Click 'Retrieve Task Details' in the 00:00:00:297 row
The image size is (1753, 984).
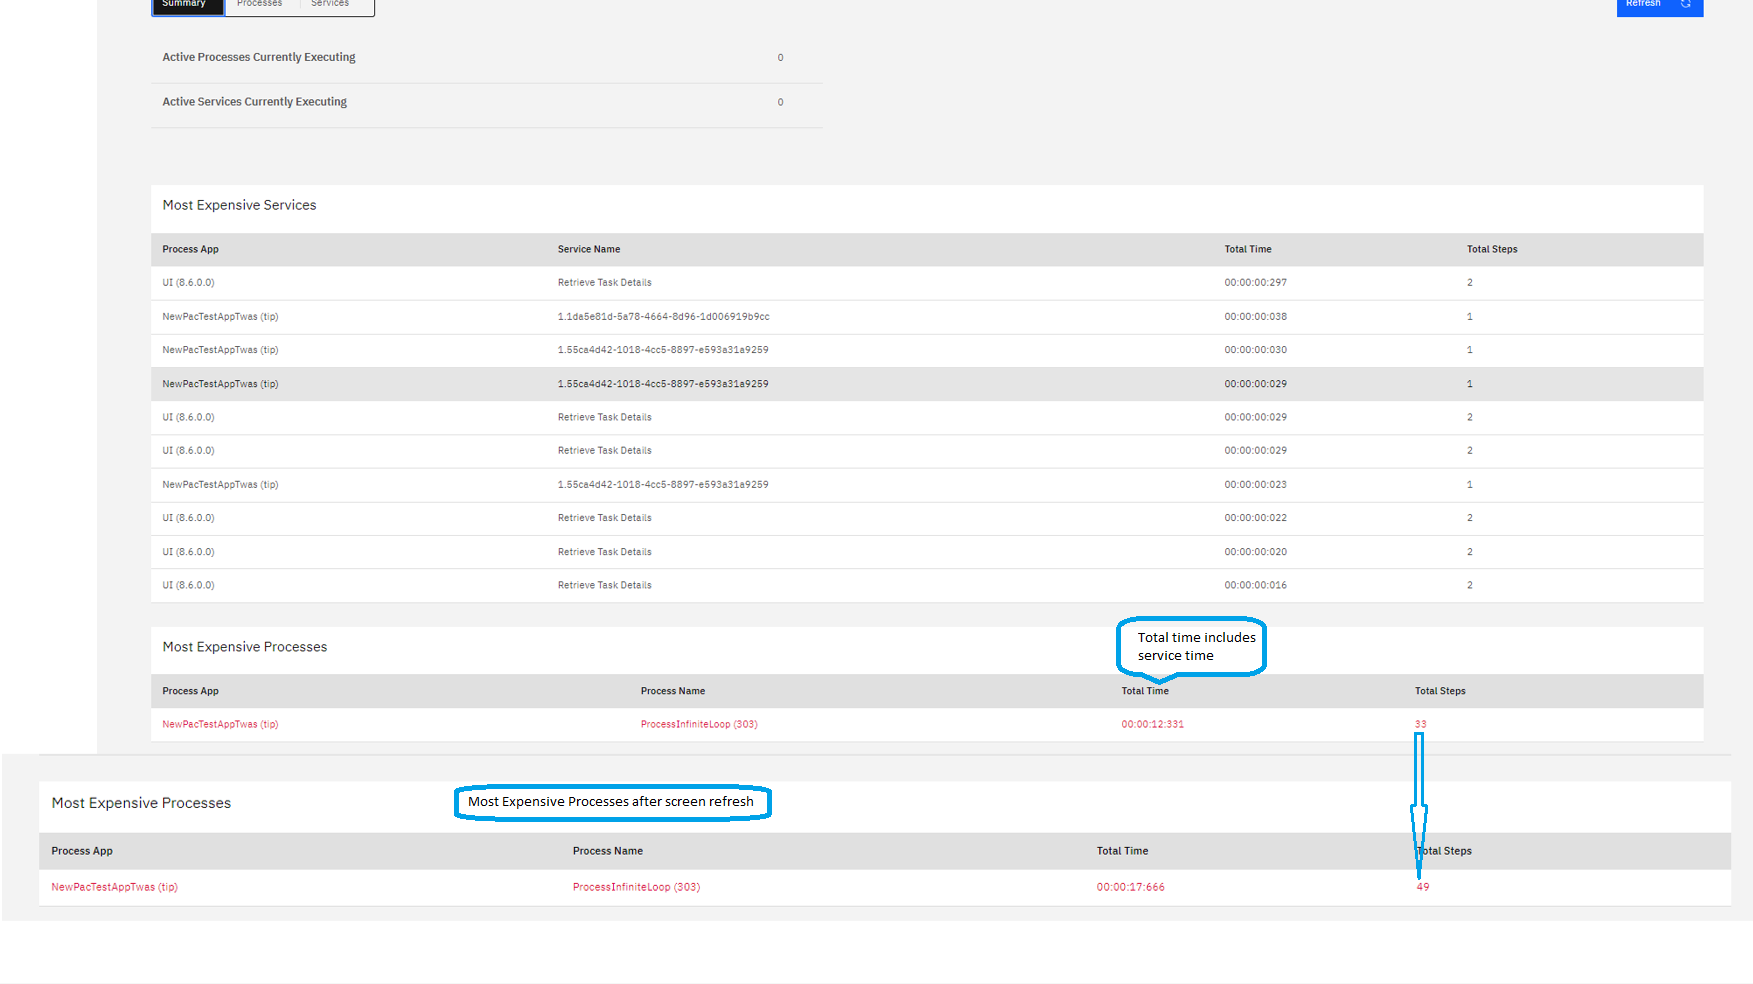(x=605, y=283)
